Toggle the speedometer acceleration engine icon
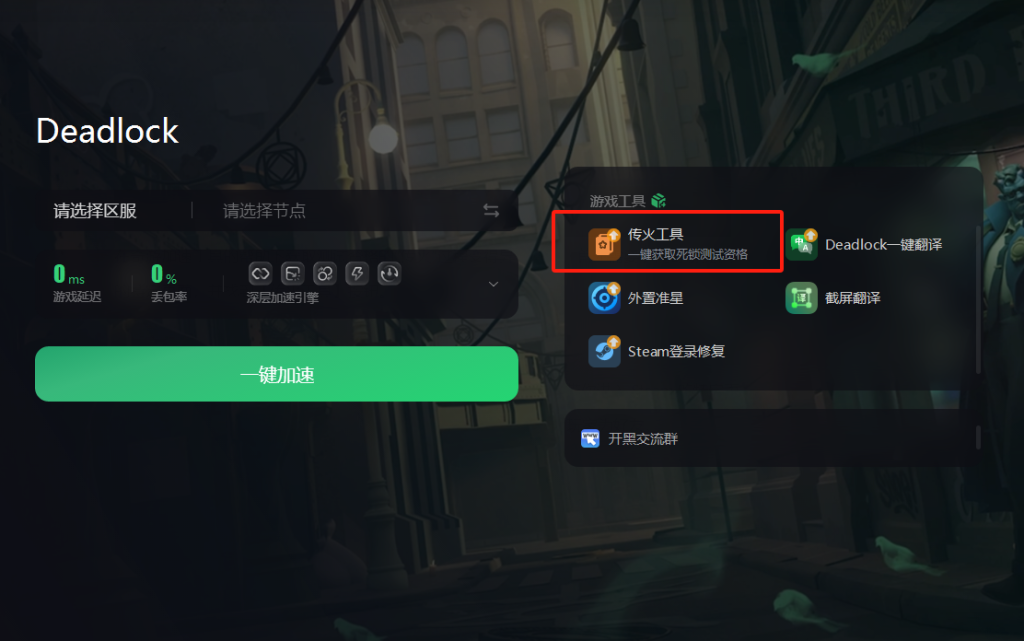Image resolution: width=1024 pixels, height=641 pixels. click(390, 274)
